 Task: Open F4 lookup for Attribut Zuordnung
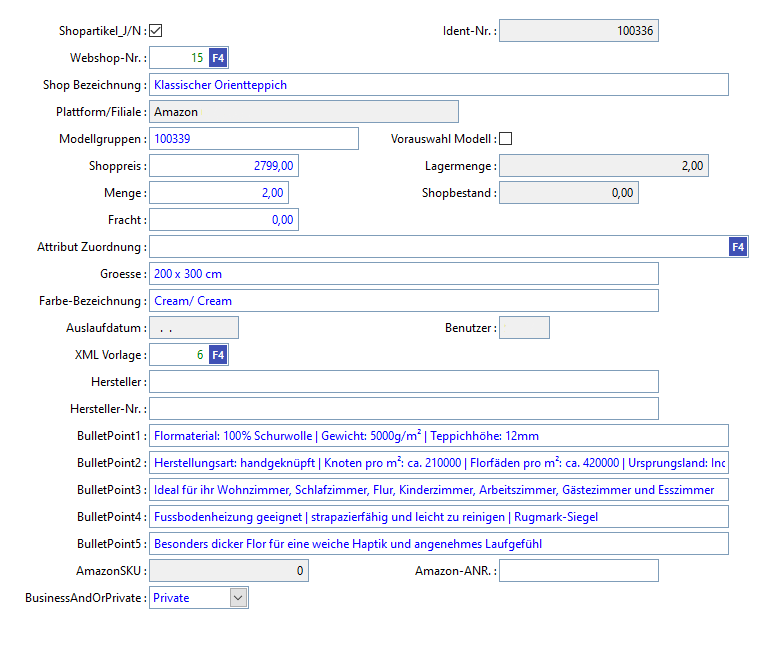738,247
